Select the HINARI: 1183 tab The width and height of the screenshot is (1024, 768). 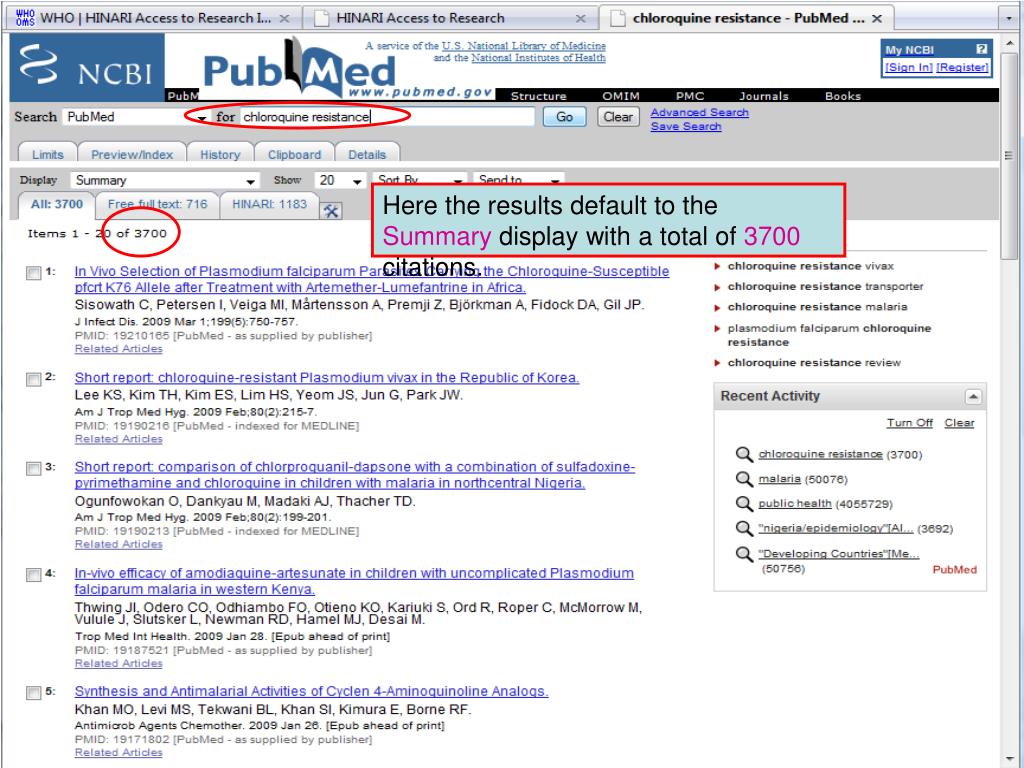(x=269, y=204)
